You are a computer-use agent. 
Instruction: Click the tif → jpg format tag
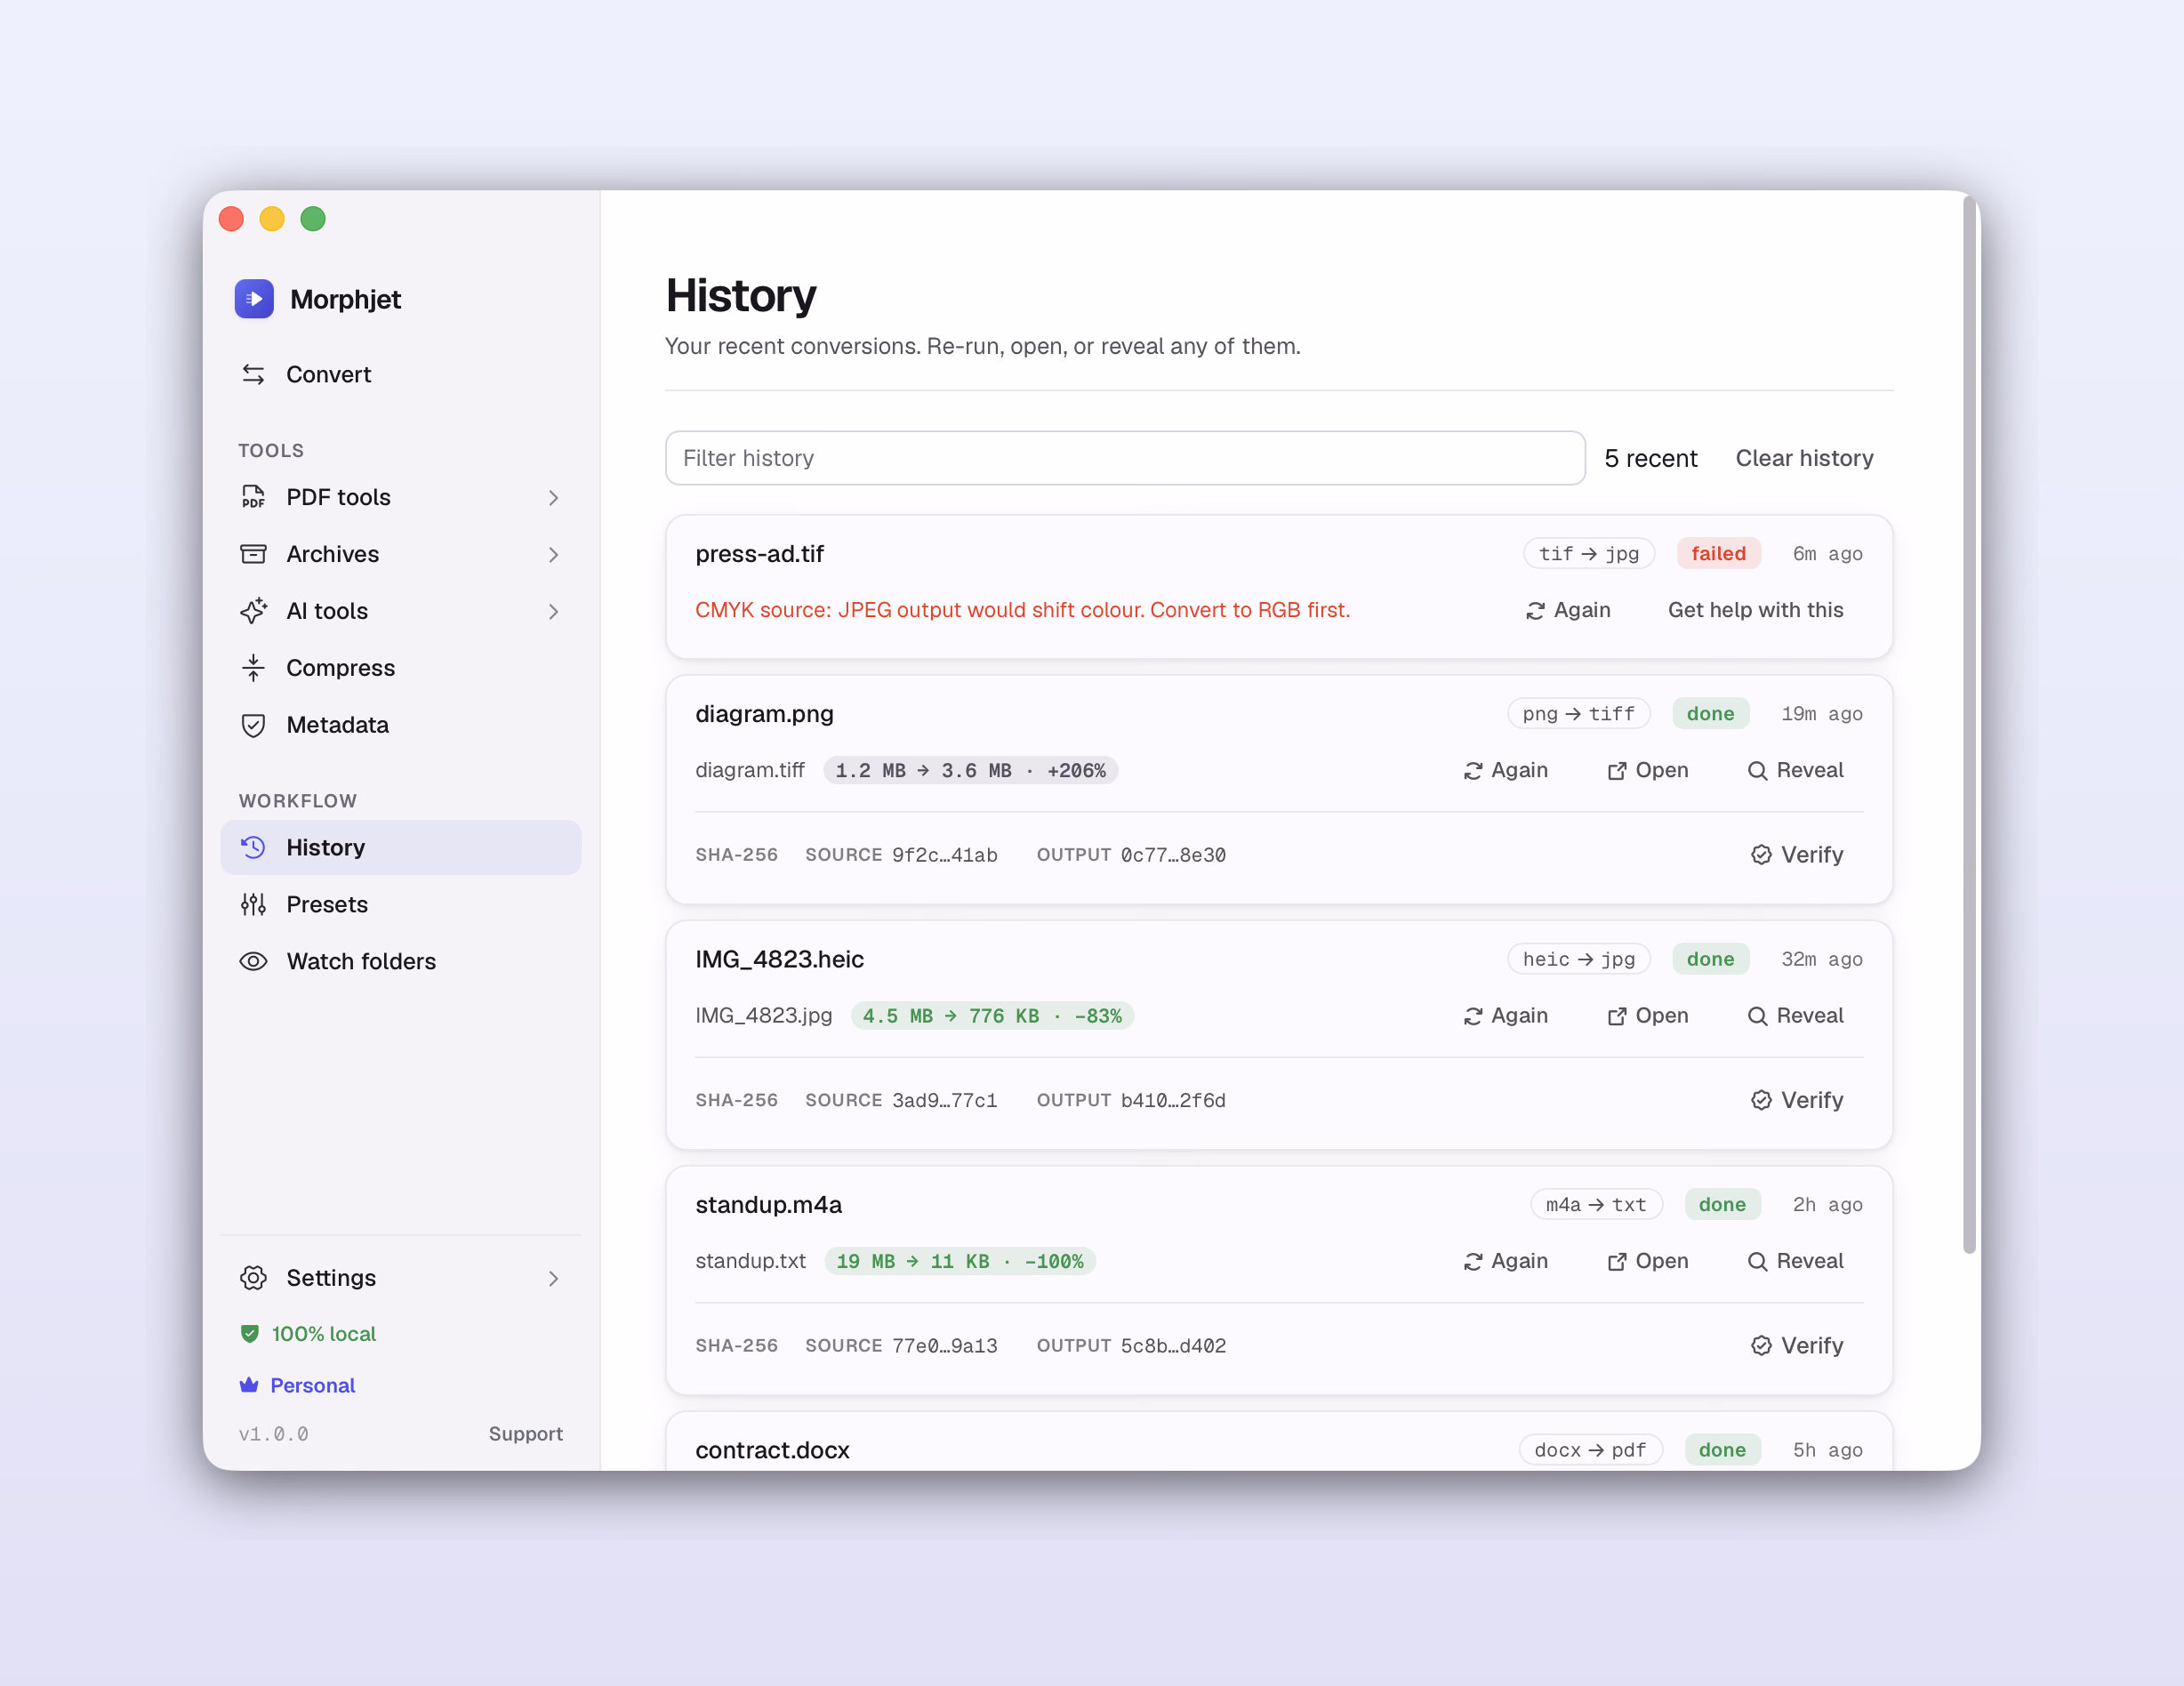pos(1589,554)
